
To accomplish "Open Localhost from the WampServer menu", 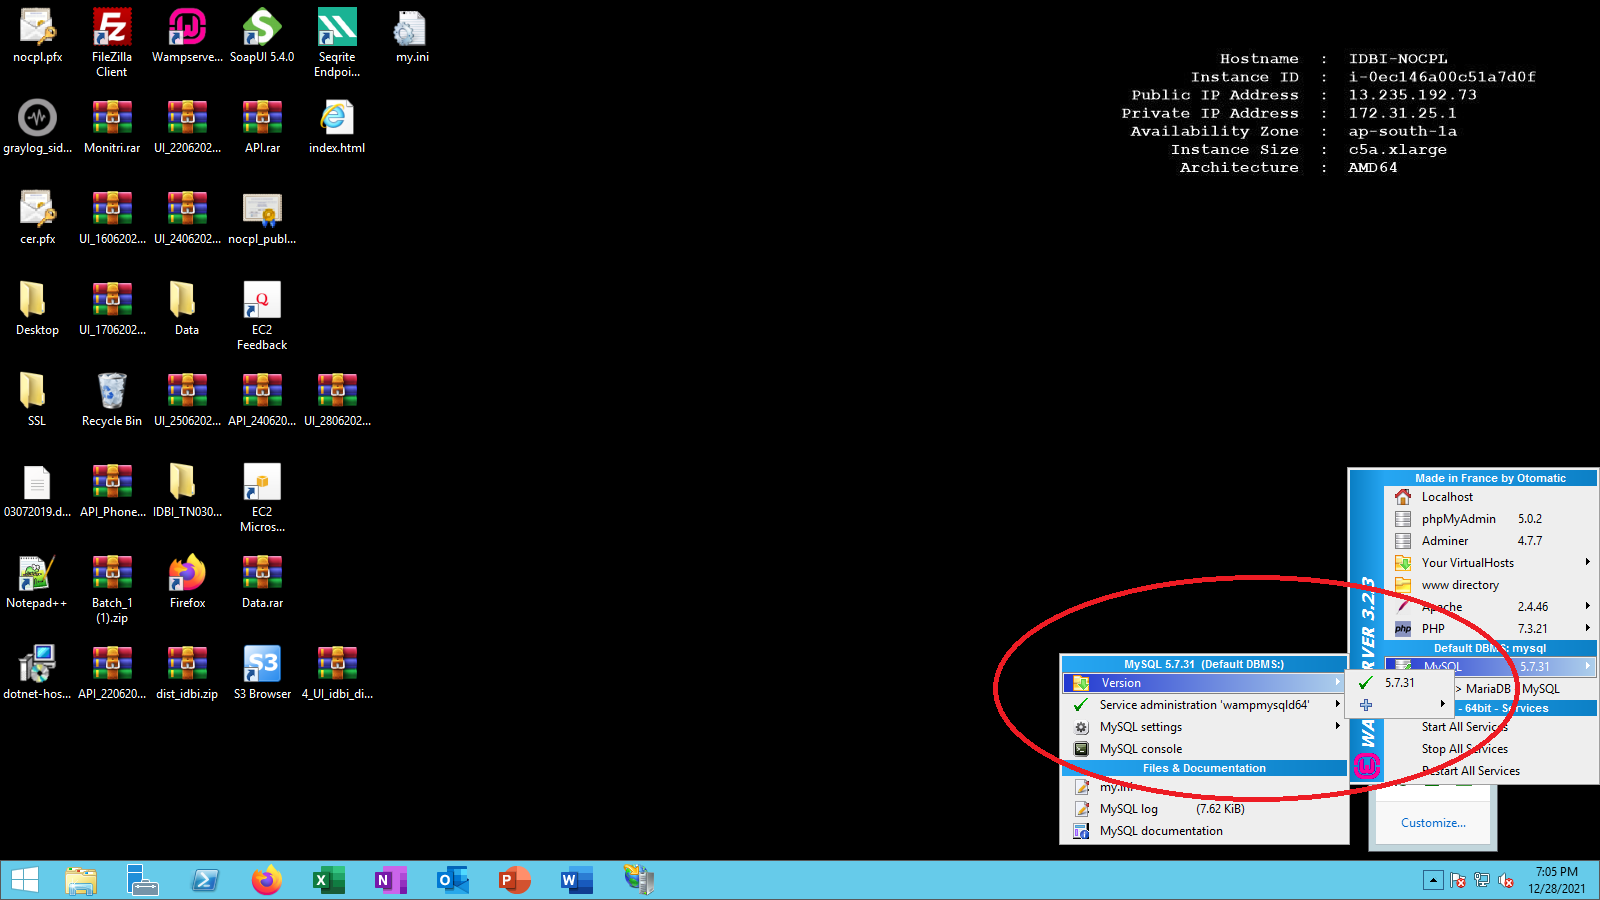I will [1490, 497].
